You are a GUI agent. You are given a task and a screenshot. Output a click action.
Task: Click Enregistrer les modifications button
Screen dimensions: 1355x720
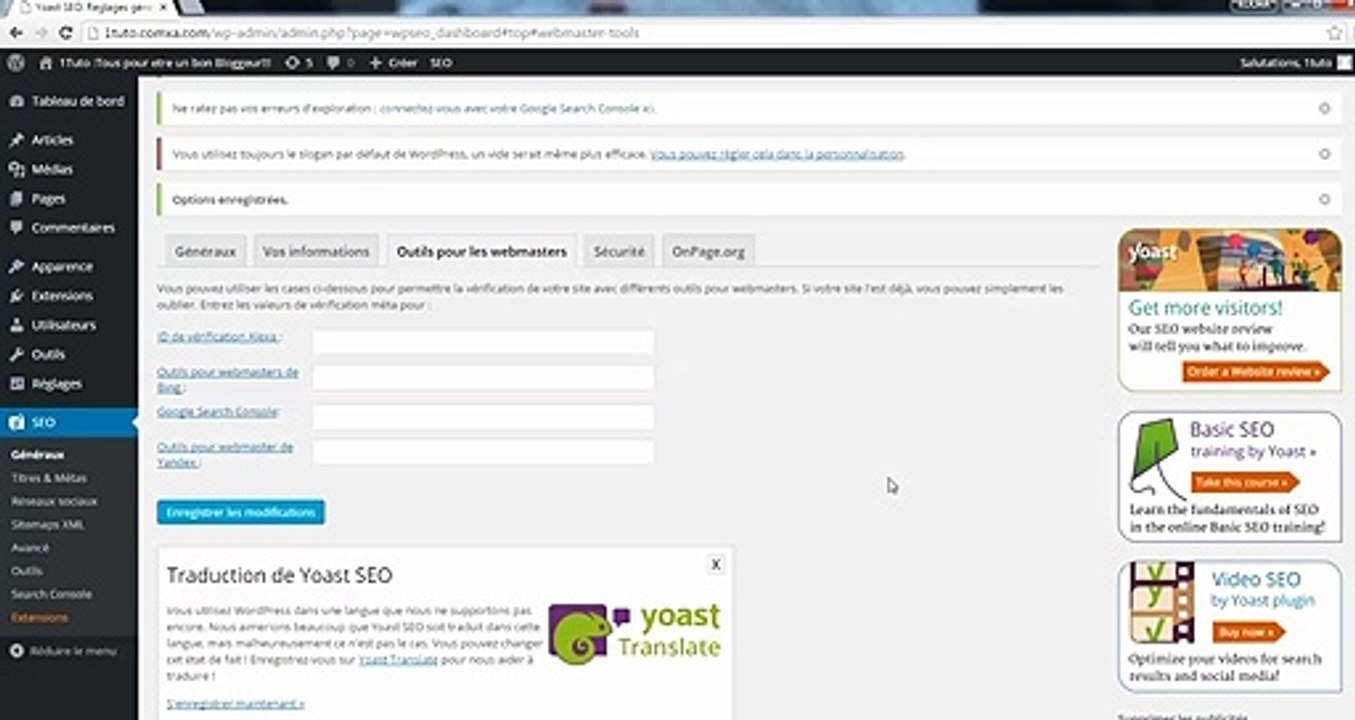click(x=241, y=512)
